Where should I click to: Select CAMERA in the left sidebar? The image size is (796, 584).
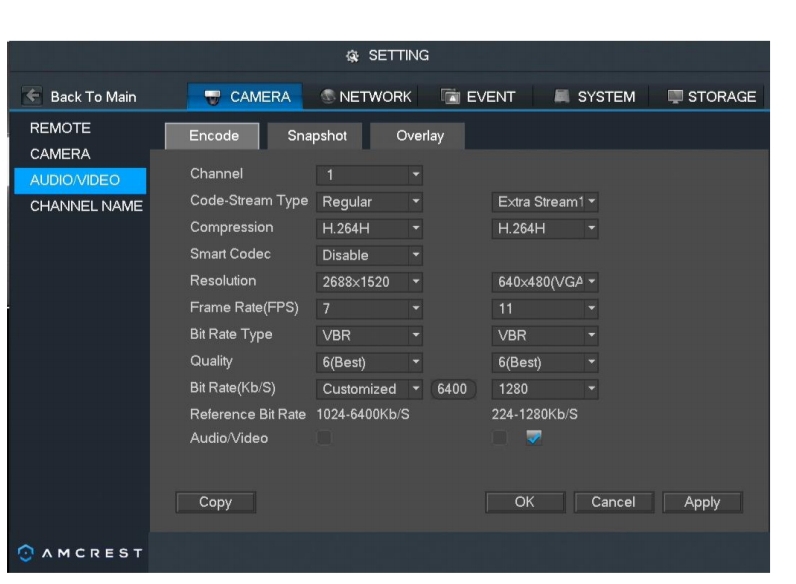point(60,154)
